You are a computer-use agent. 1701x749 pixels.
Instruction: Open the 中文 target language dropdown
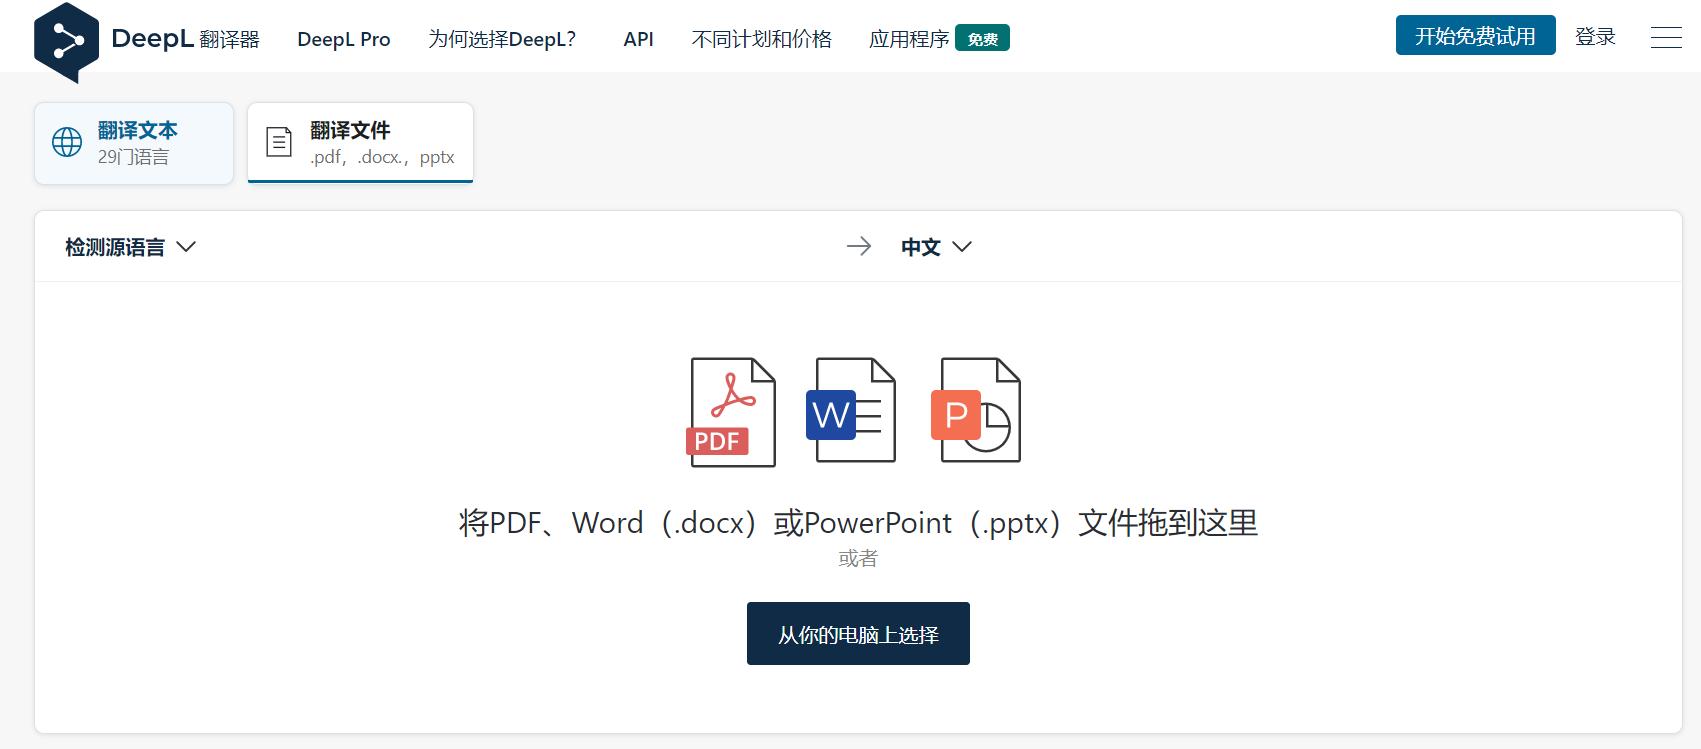tap(935, 247)
